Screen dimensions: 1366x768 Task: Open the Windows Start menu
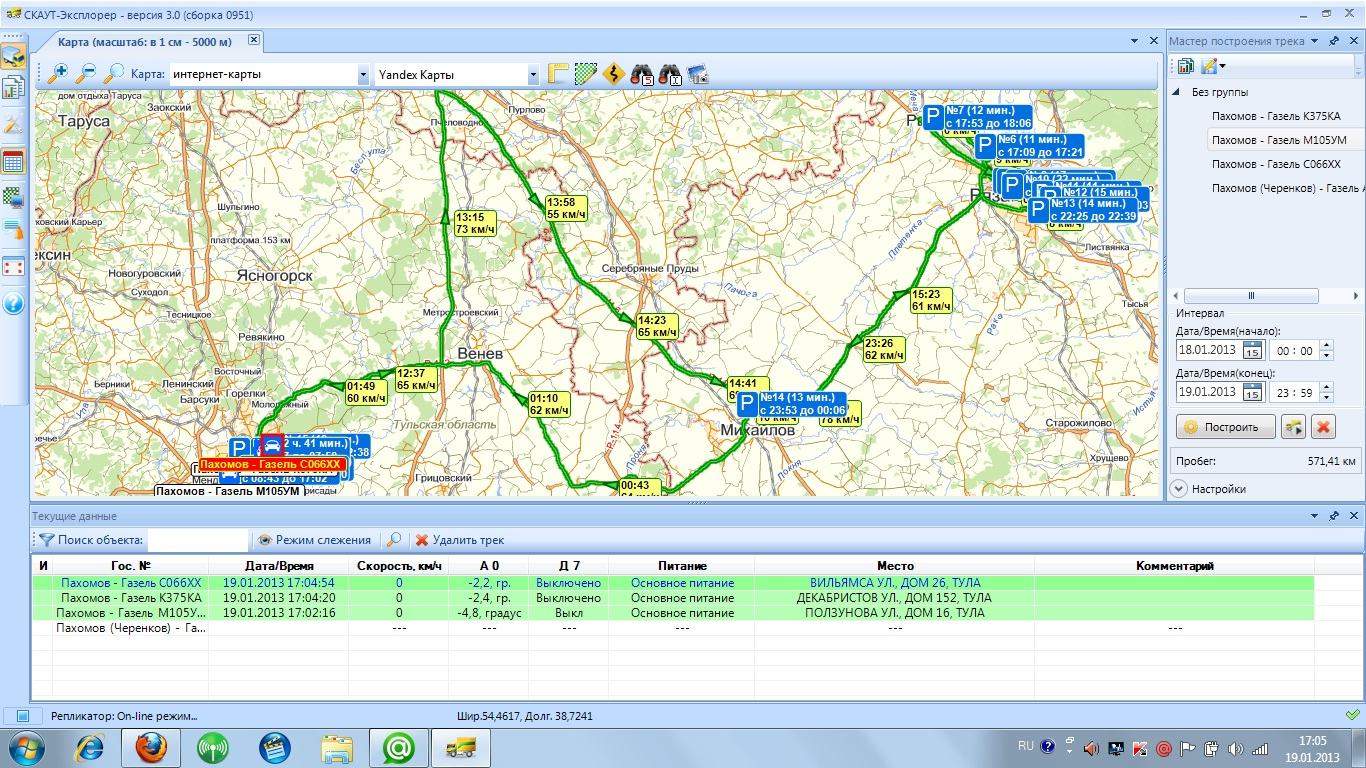point(25,747)
